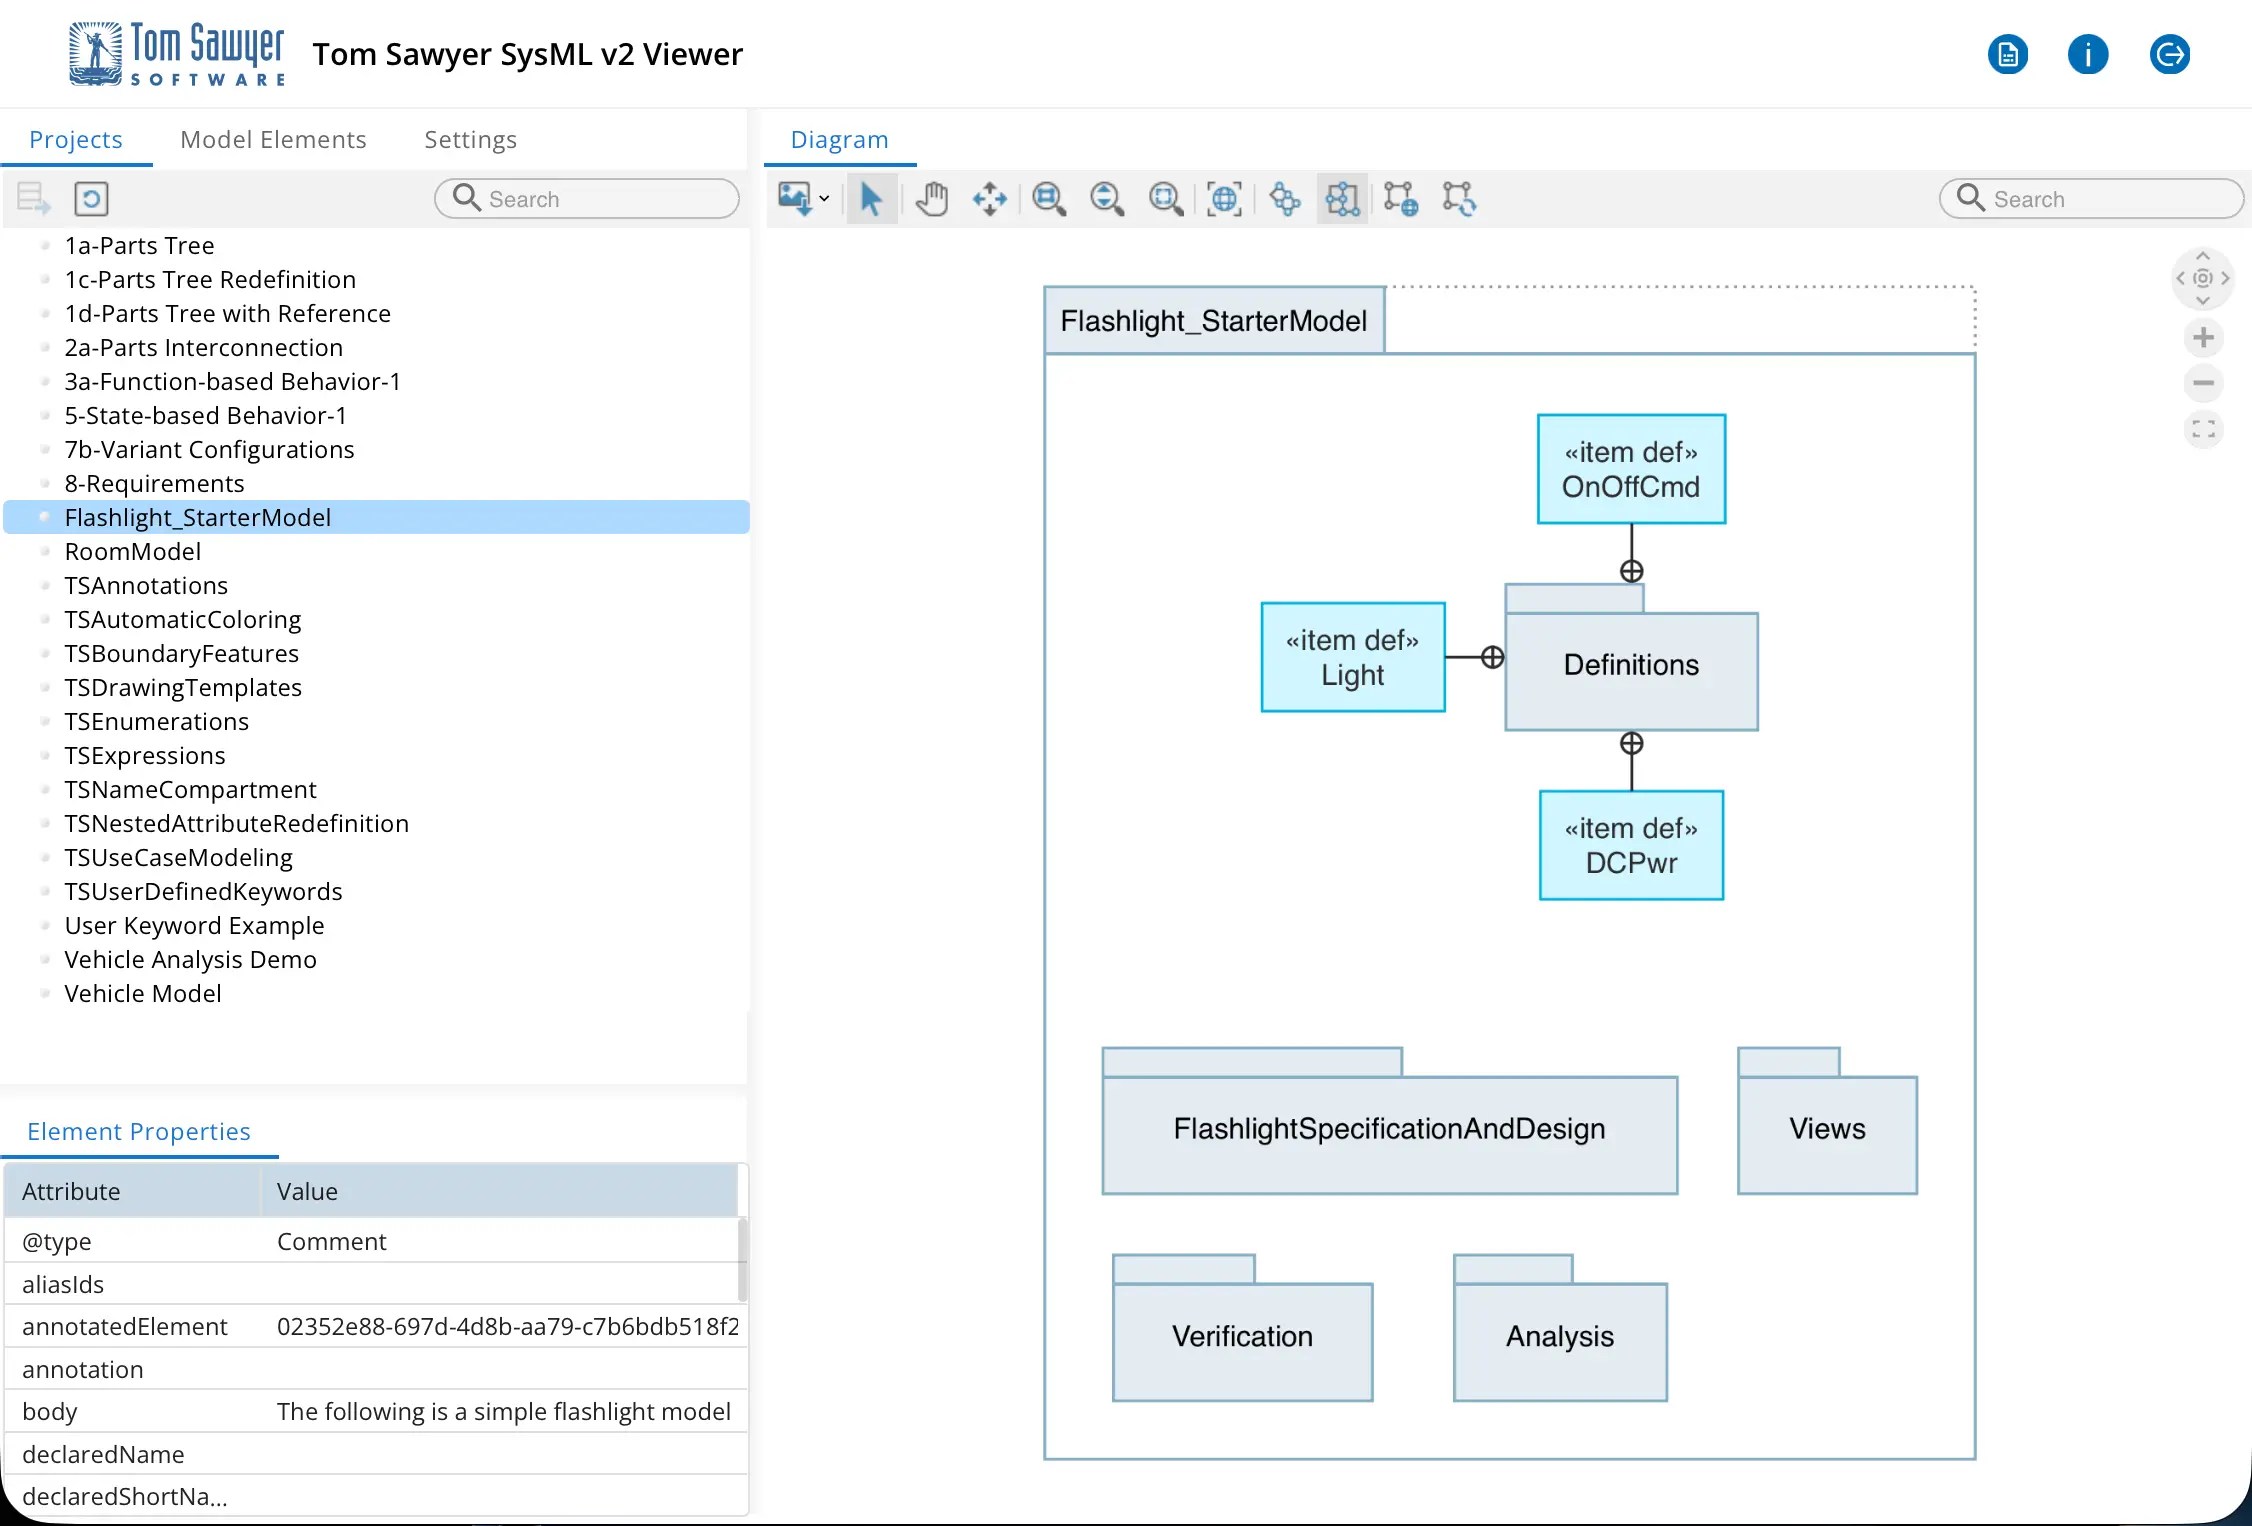This screenshot has width=2252, height=1526.
Task: Click the sign-out icon top right
Action: [x=2170, y=54]
